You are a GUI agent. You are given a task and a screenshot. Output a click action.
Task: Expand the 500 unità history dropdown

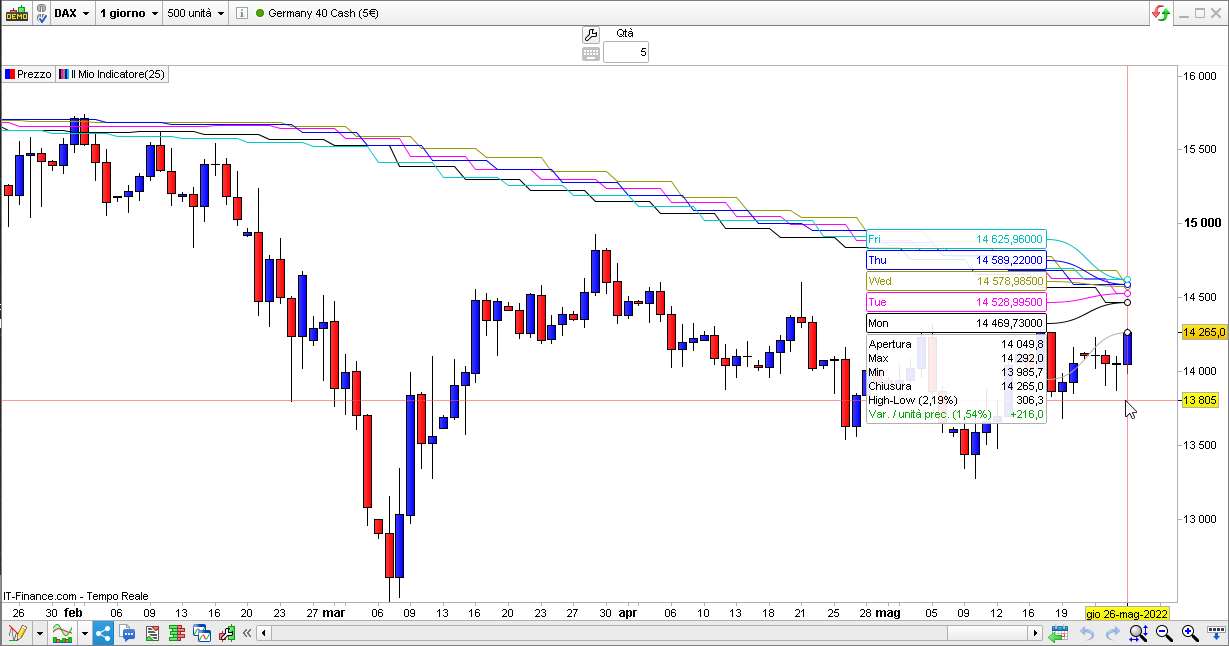point(196,13)
